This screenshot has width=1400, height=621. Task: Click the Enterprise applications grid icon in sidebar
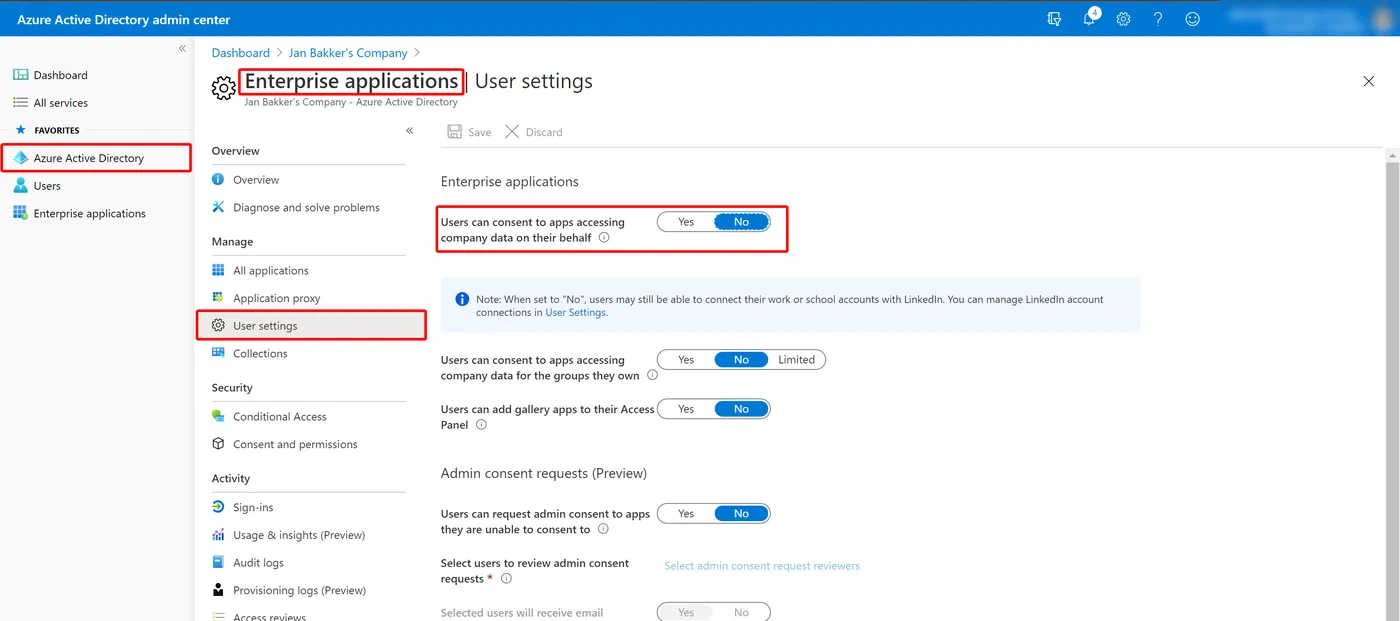20,213
